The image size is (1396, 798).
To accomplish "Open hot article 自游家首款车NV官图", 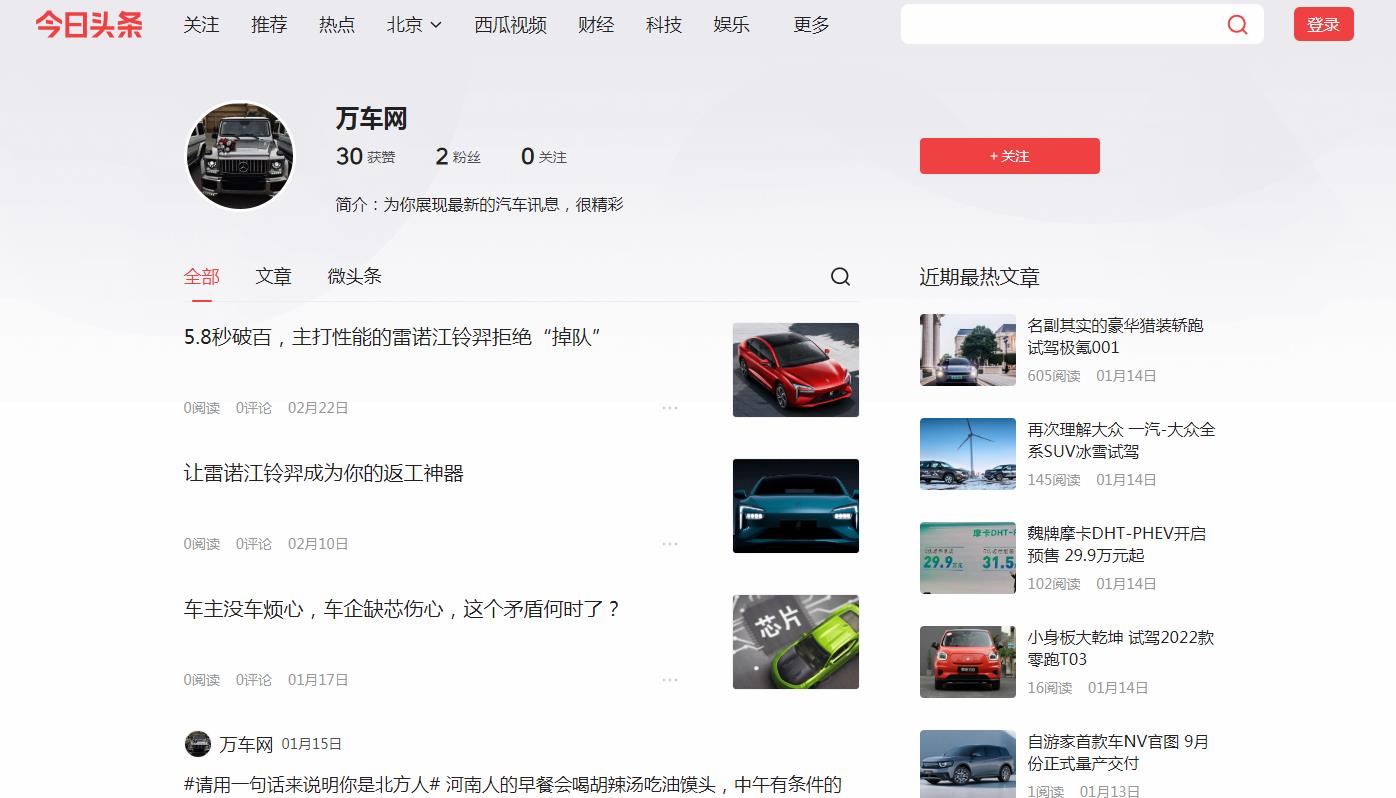I will 1118,753.
